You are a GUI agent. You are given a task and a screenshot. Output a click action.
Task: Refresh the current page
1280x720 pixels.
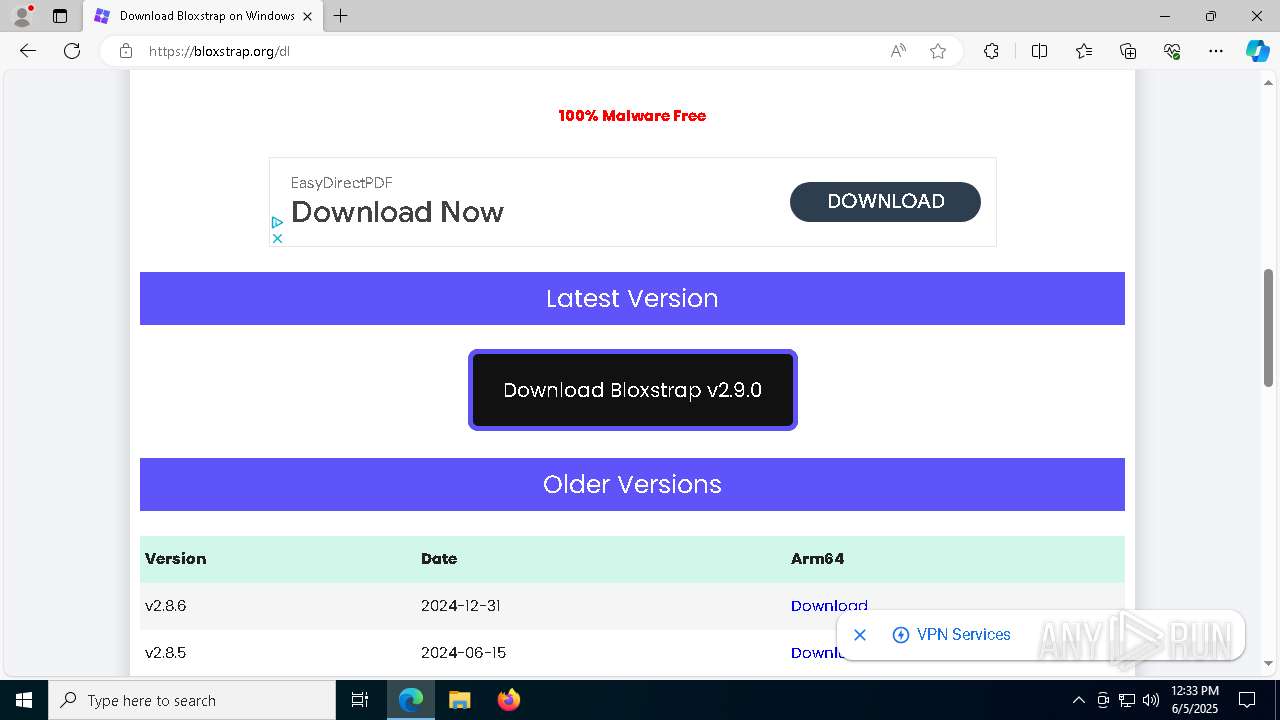72,51
